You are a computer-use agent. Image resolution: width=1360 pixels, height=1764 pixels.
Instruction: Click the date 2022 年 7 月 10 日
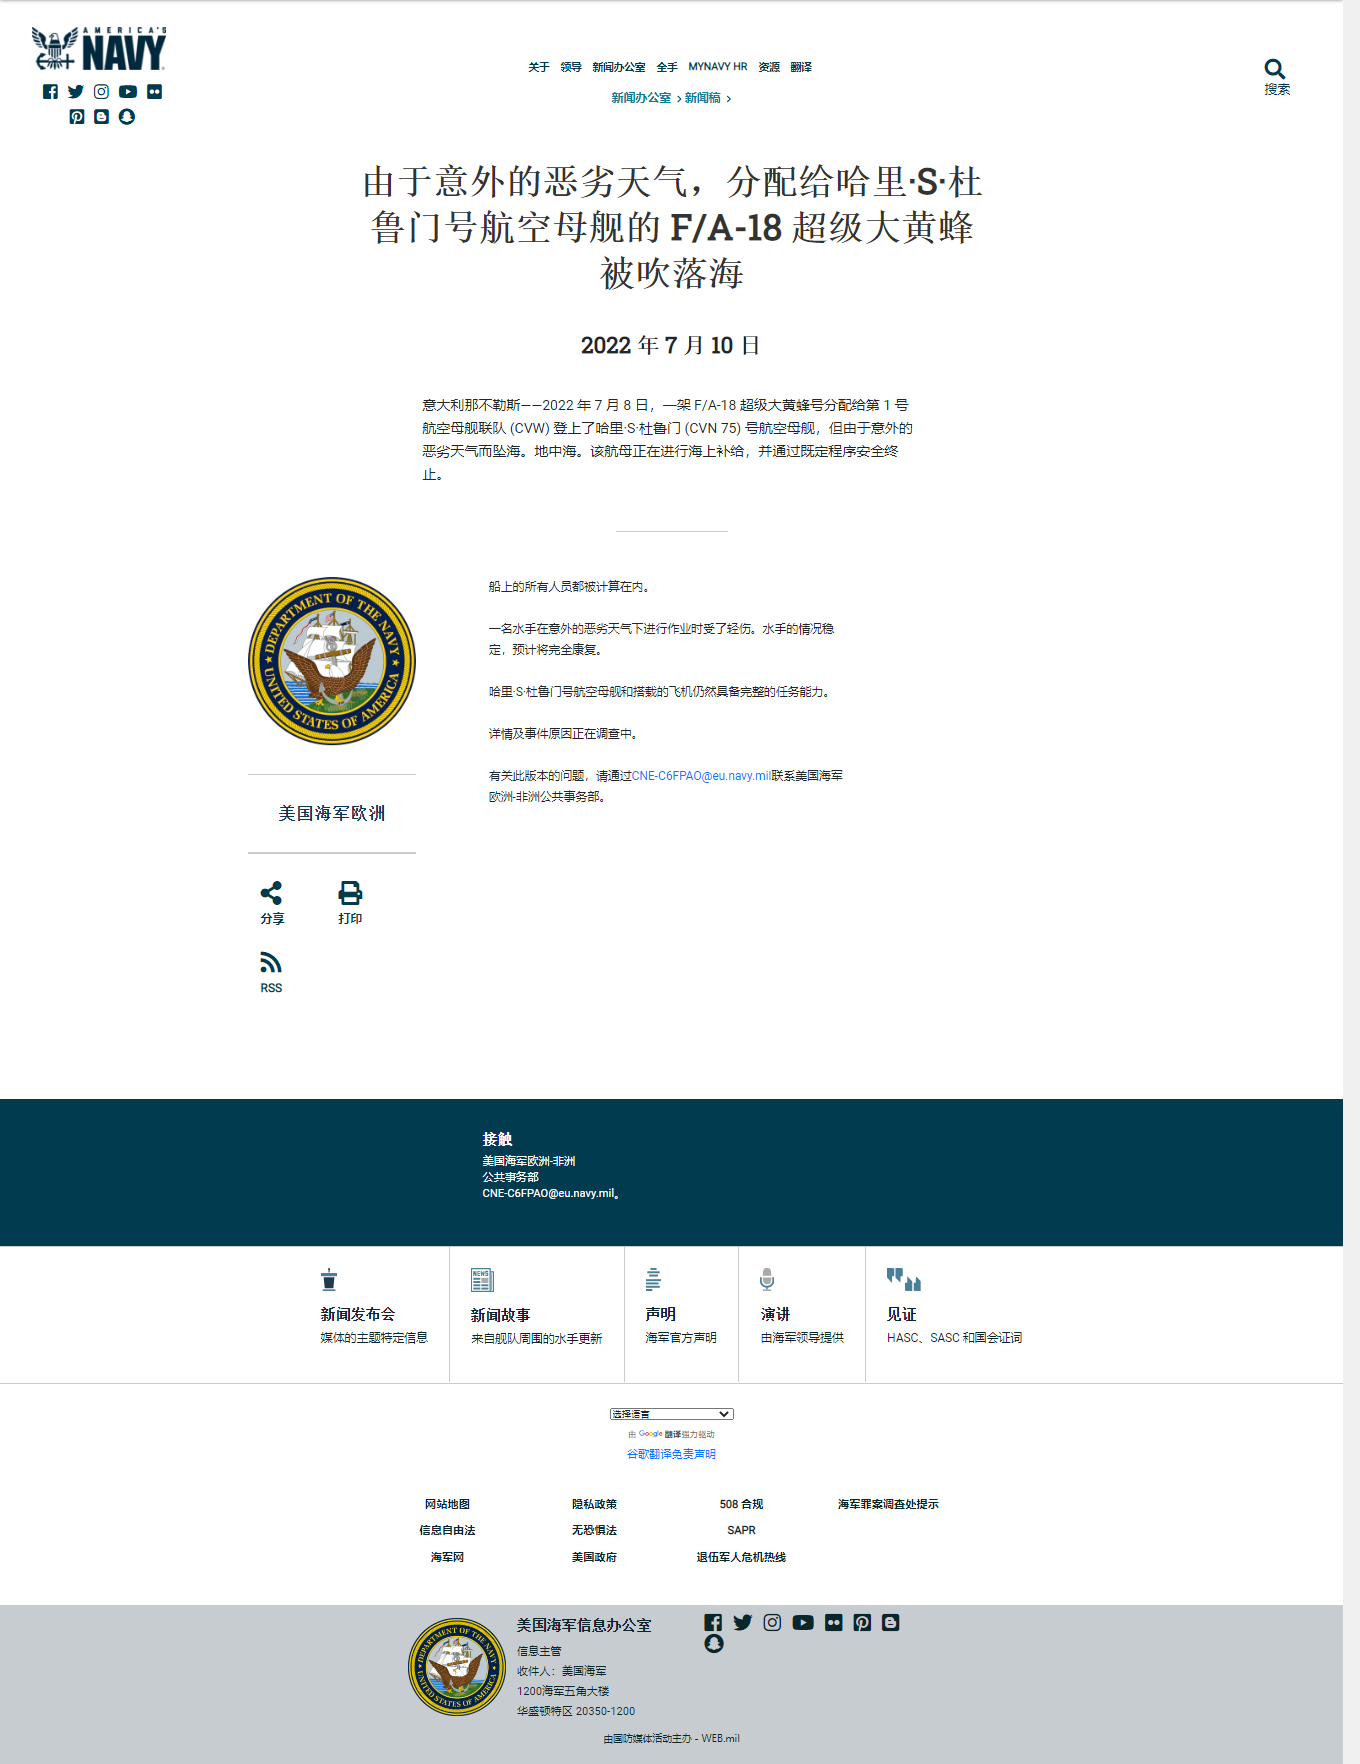670,345
